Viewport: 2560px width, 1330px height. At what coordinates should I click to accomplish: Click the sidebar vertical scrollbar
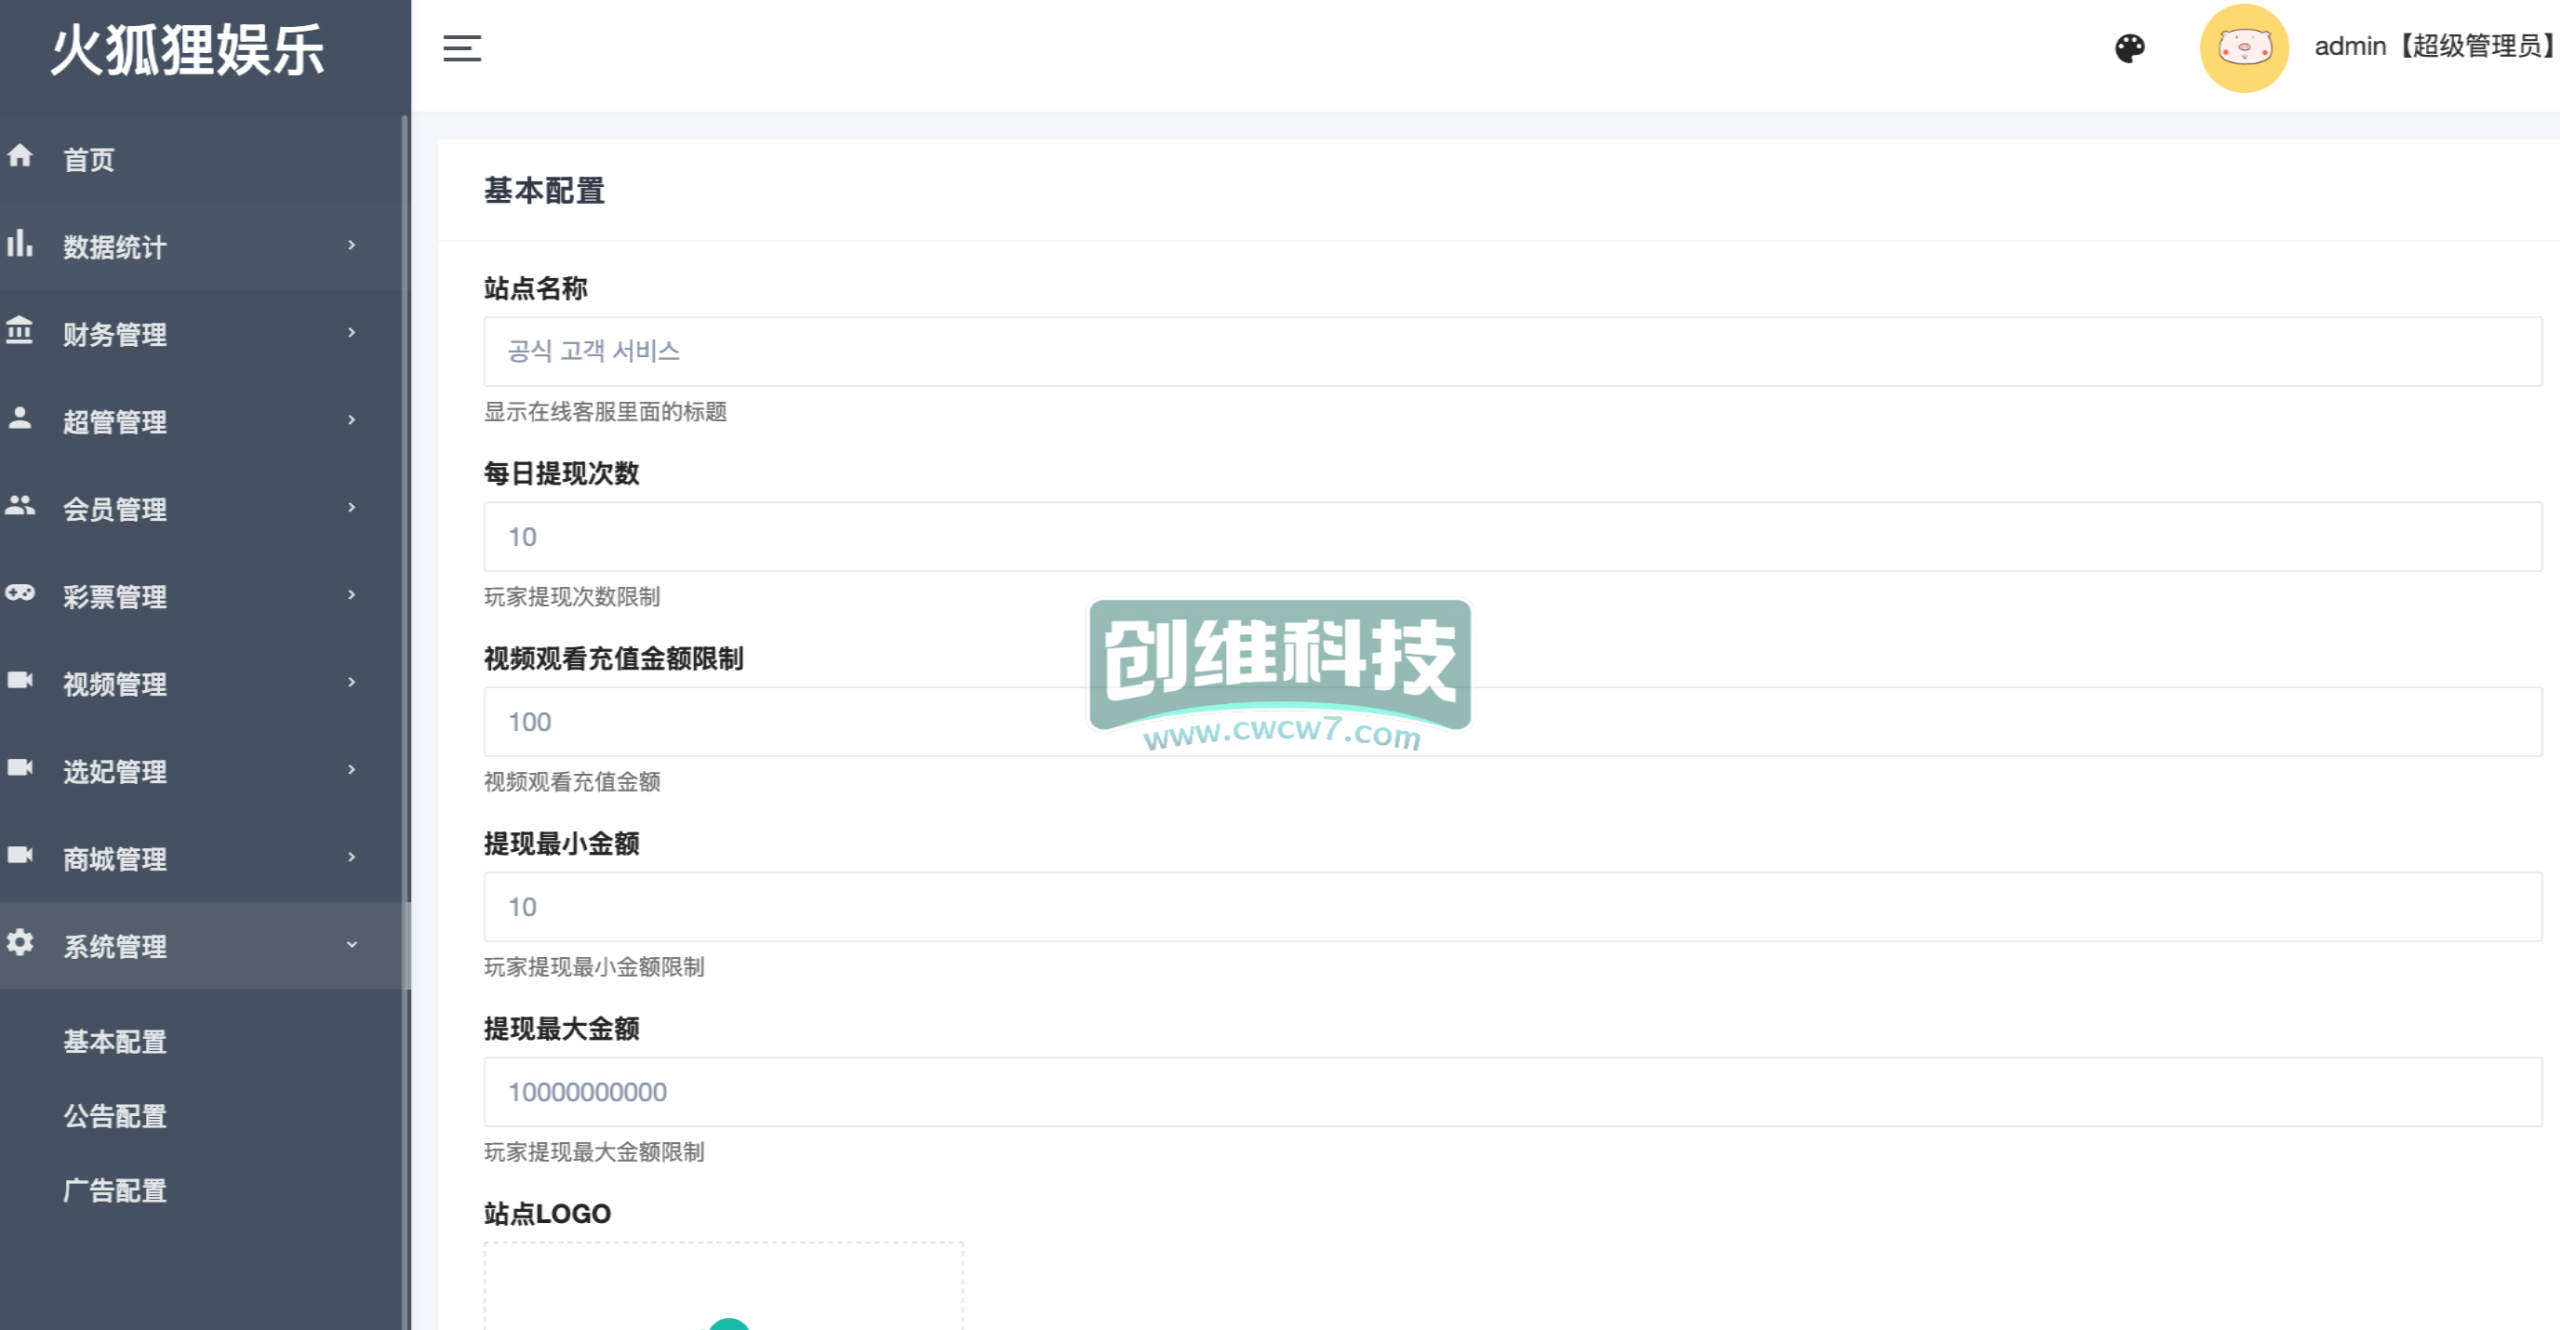405,720
